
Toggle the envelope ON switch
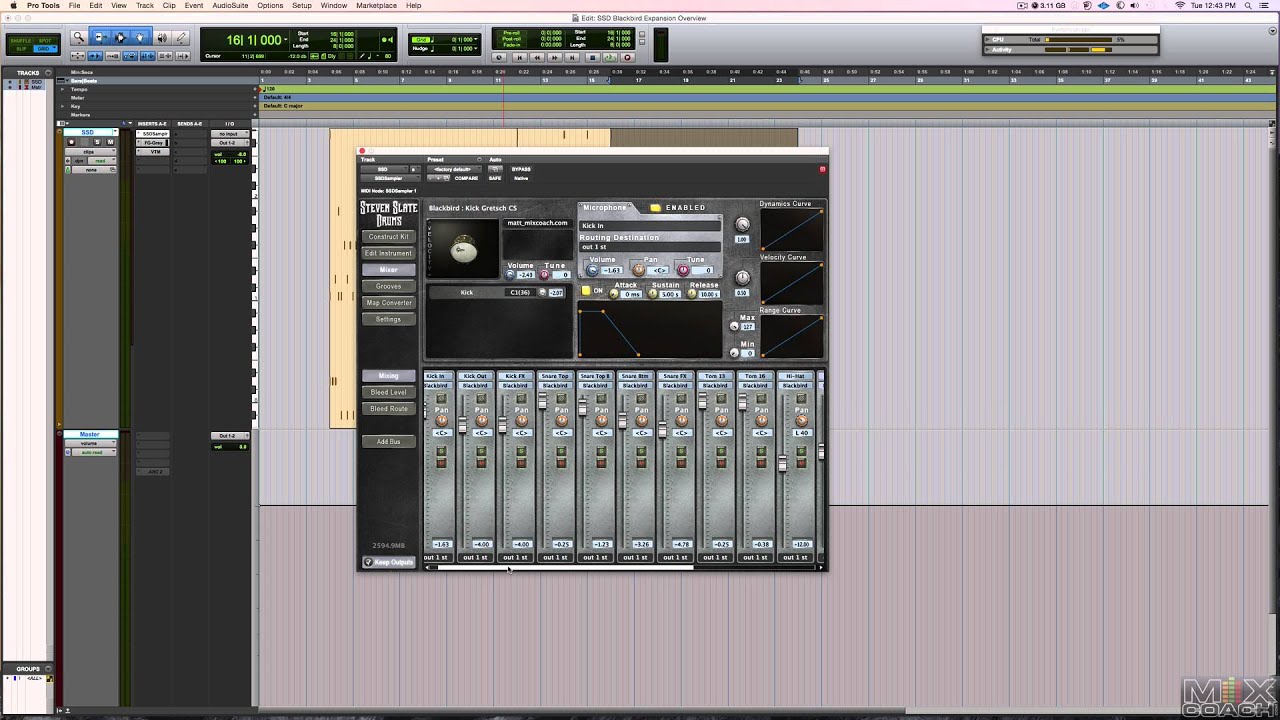tap(586, 291)
